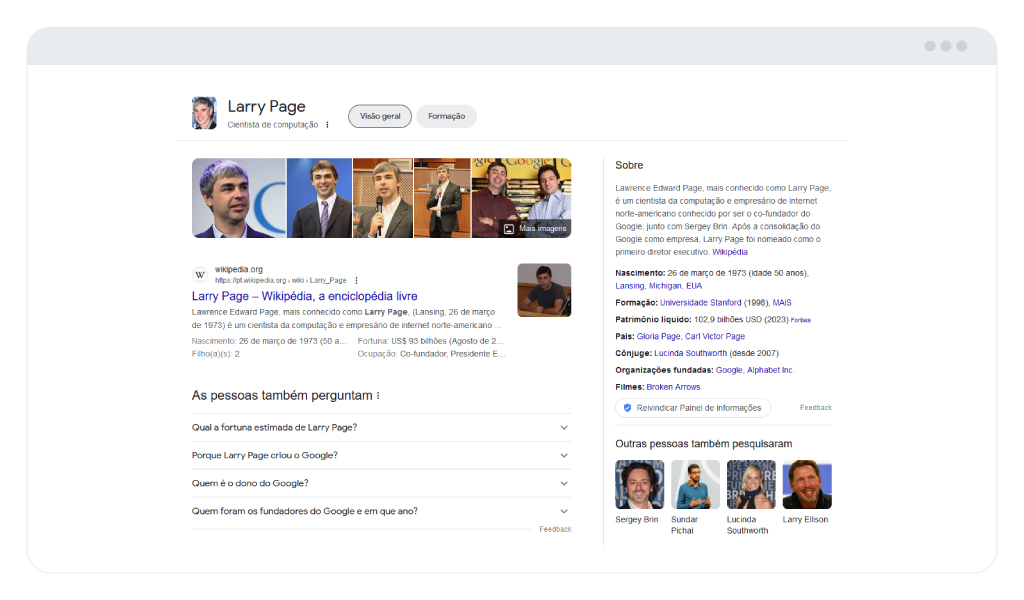Image resolution: width=1024 pixels, height=600 pixels.
Task: Click the Fortuna: US$ 93 bilhões snippet
Action: (x=430, y=341)
